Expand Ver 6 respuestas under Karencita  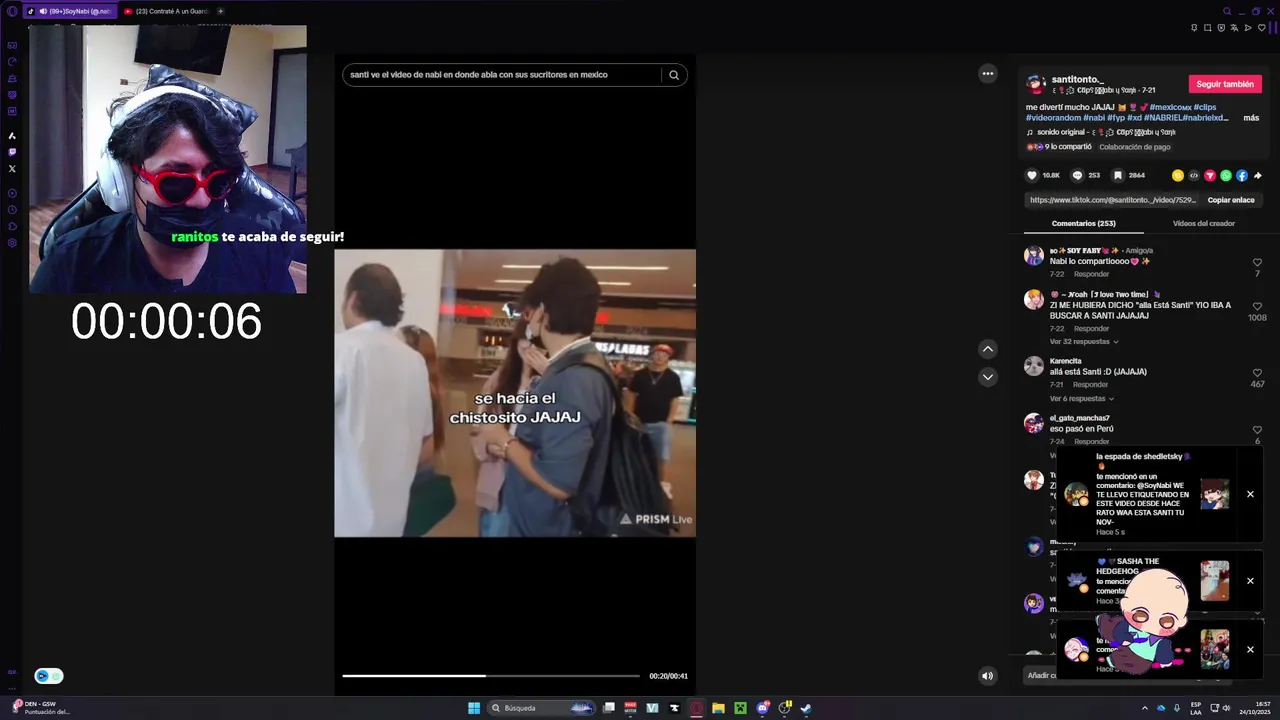click(x=1080, y=399)
